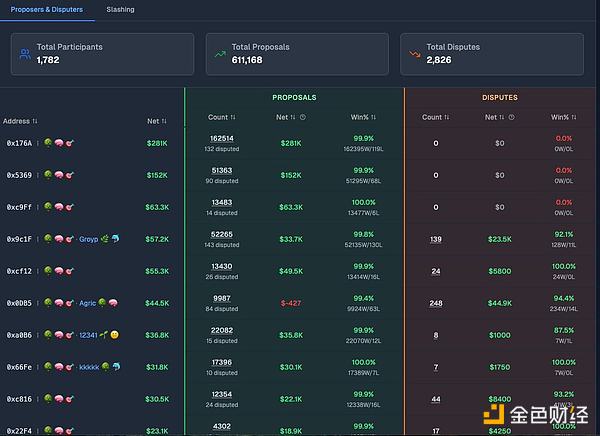Click the tree emoji next to 0x176A
This screenshot has height=436, width=600.
[x=47, y=143]
